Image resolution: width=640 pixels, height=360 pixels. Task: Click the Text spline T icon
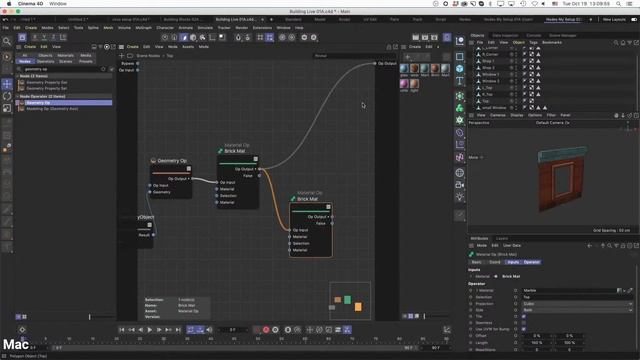tap(460, 80)
